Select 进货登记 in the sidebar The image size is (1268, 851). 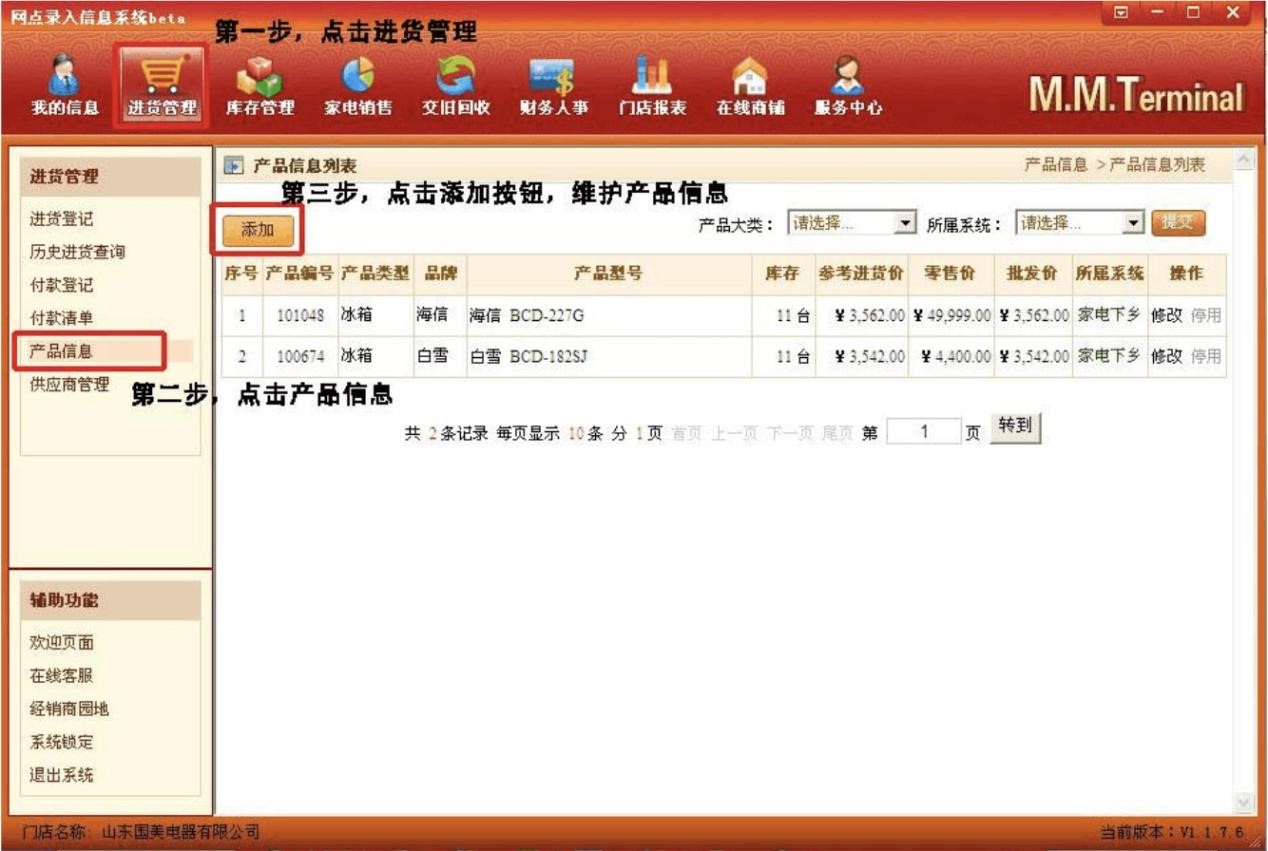[x=61, y=219]
